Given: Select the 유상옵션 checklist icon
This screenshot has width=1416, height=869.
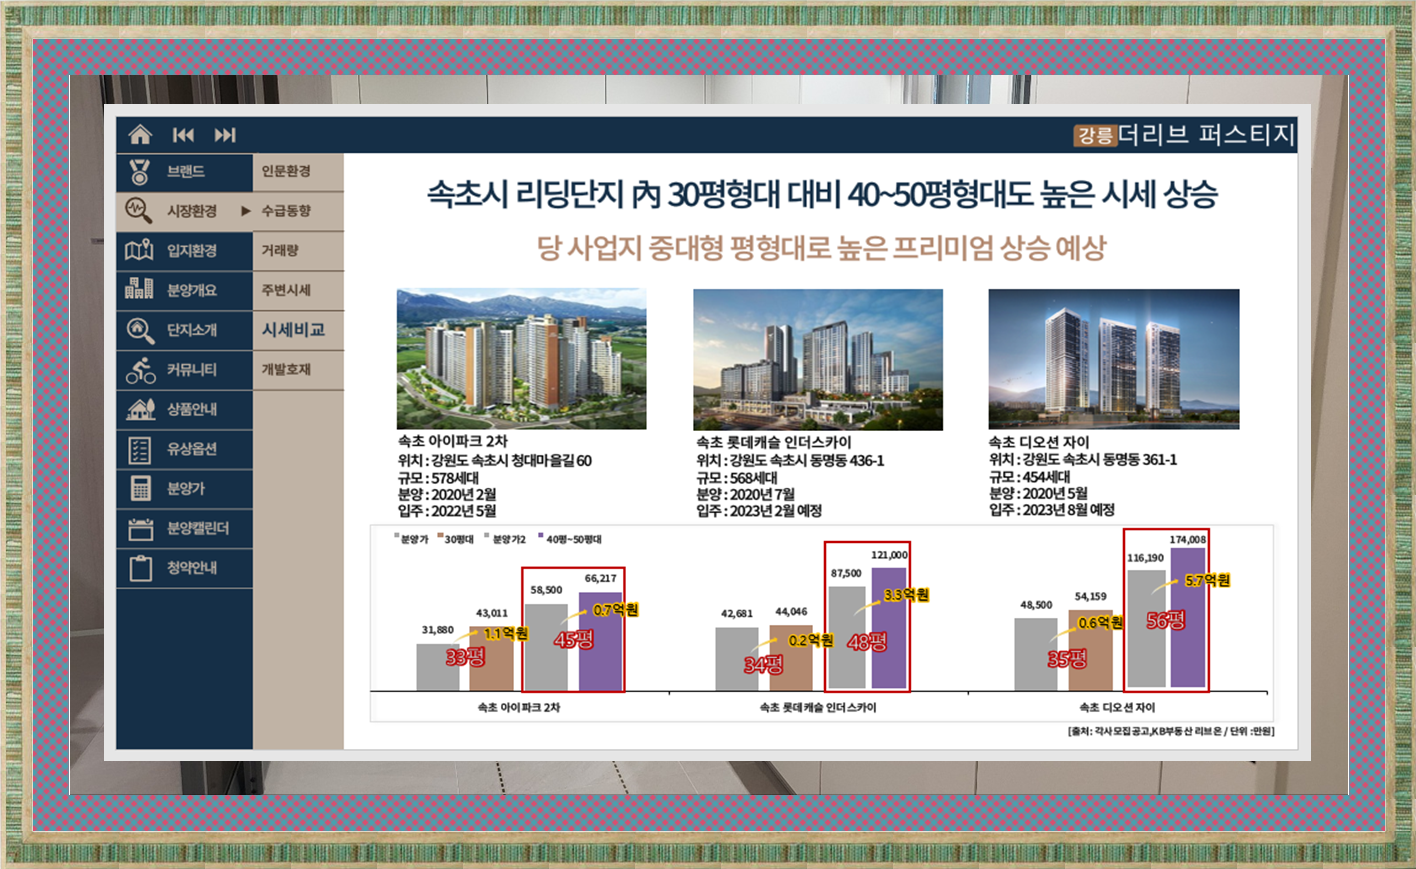Looking at the screenshot, I should [140, 449].
